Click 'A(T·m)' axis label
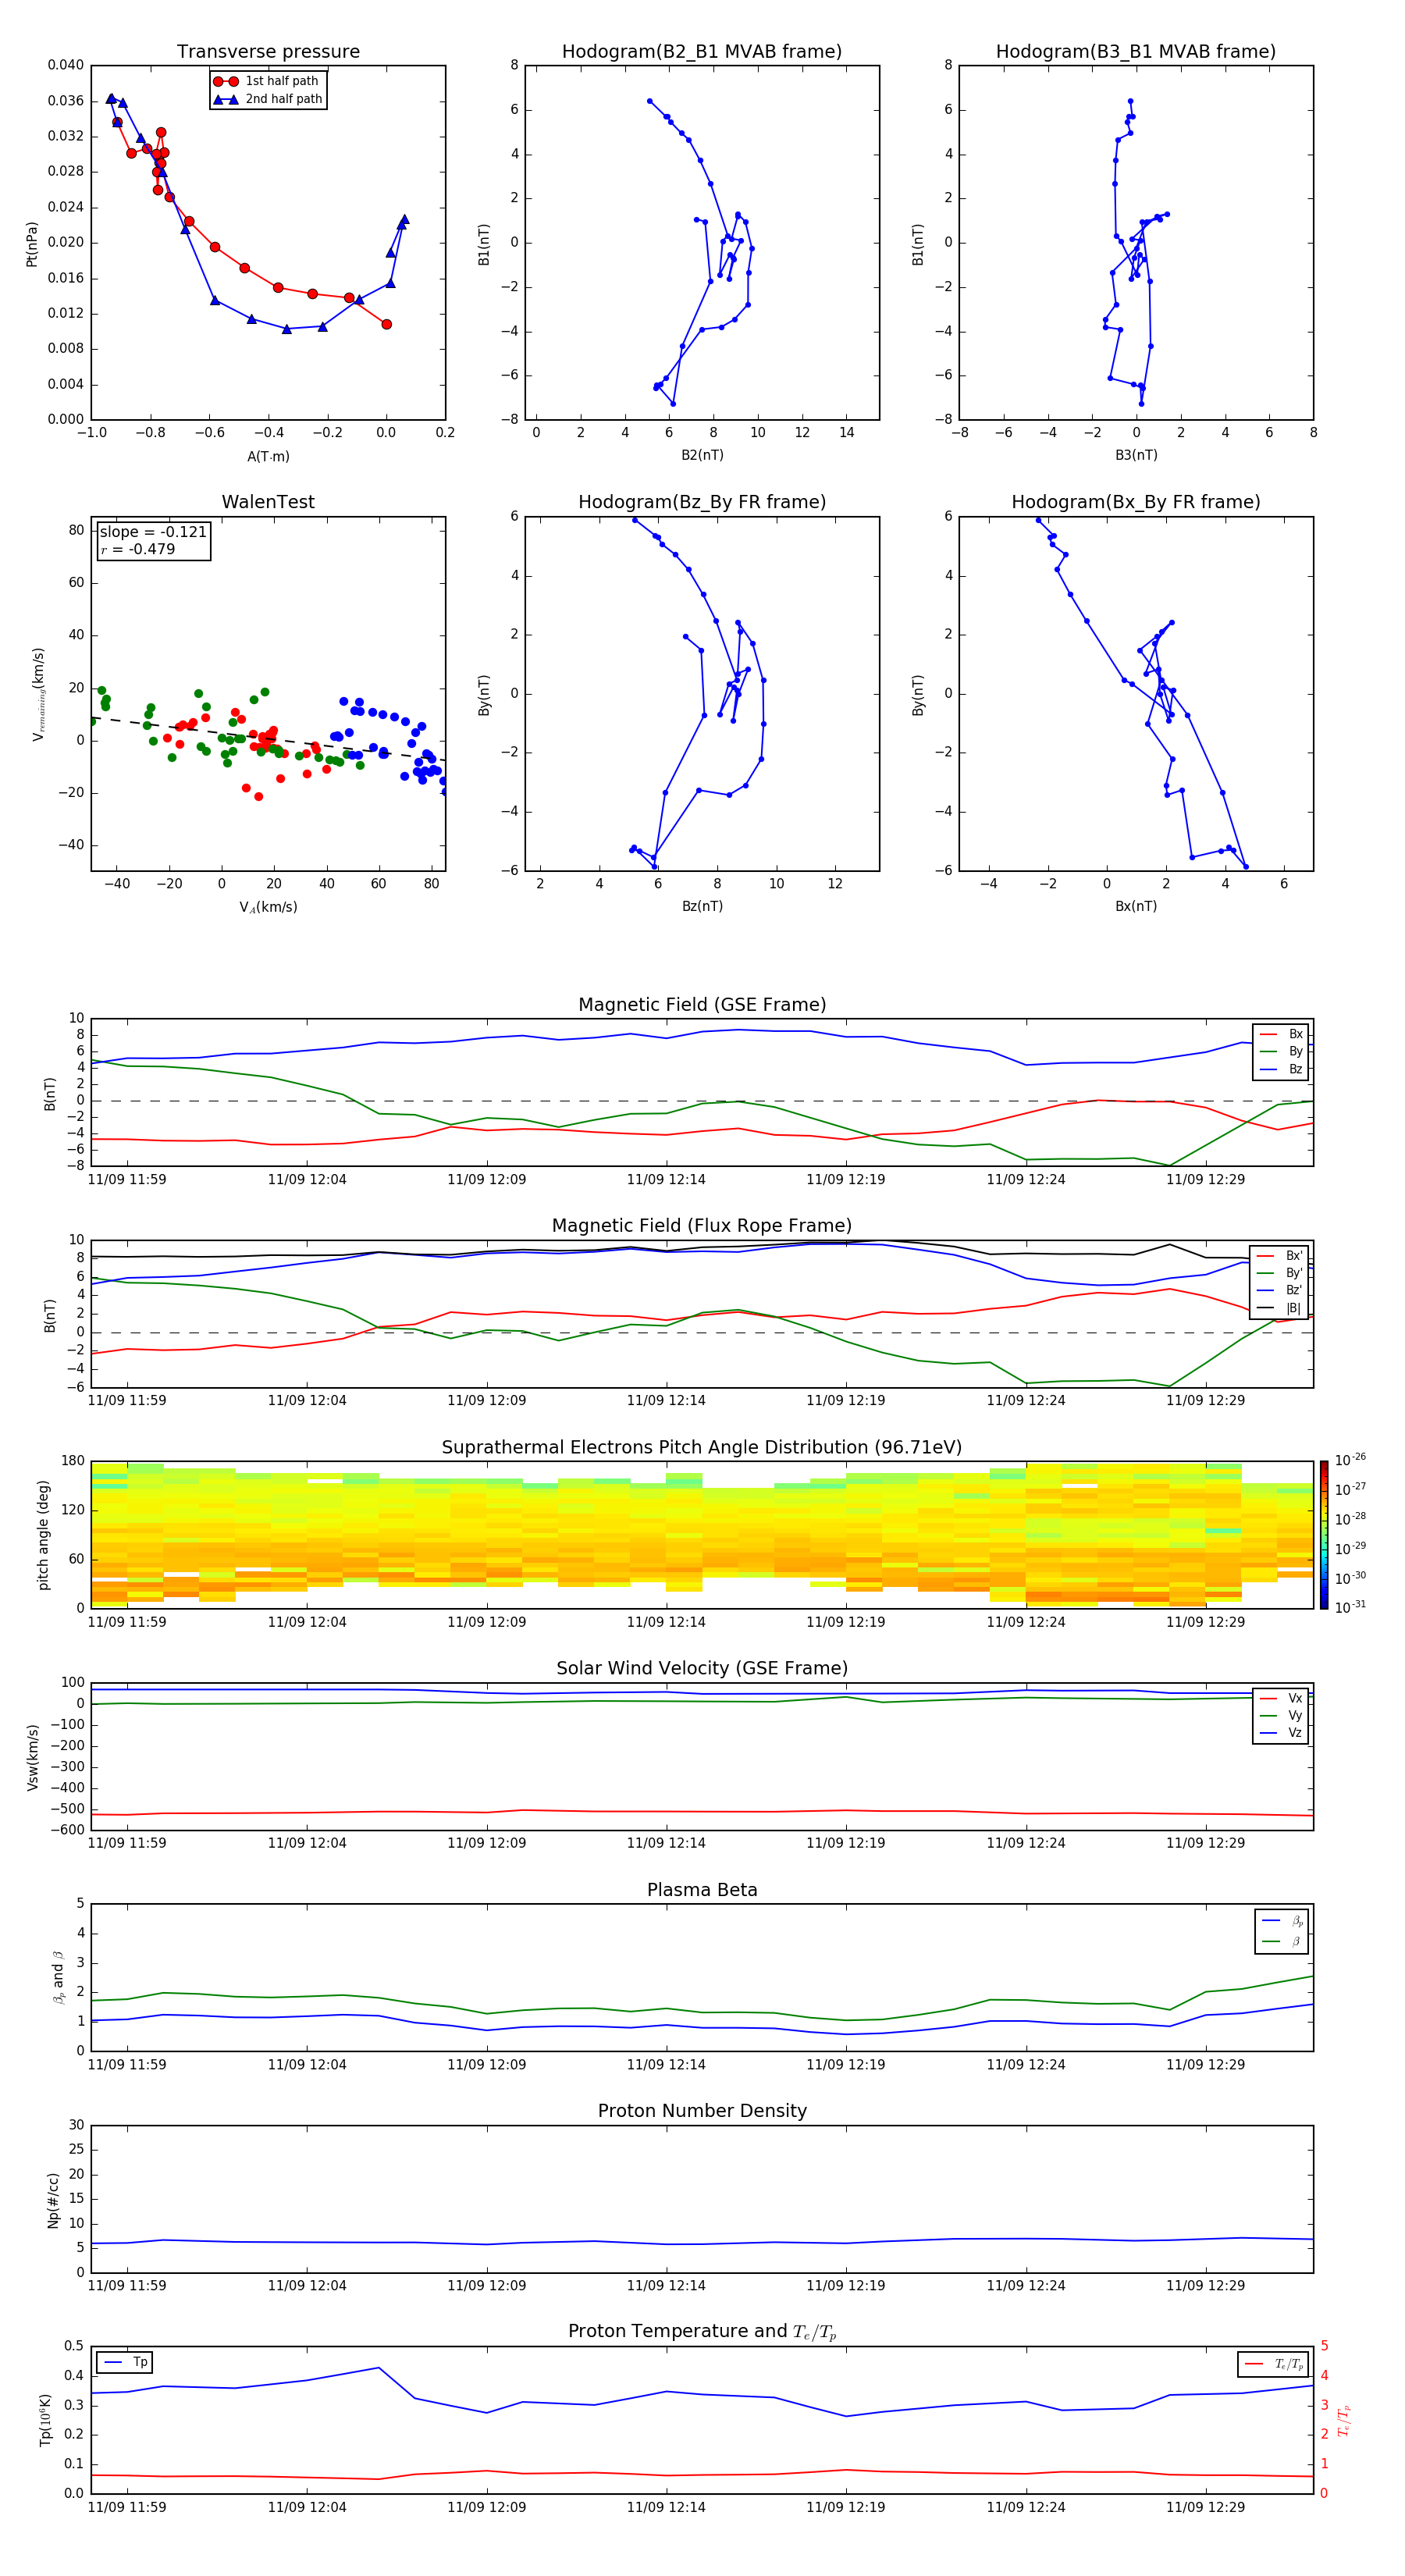Viewport: 1405px width, 2576px height. tap(268, 457)
